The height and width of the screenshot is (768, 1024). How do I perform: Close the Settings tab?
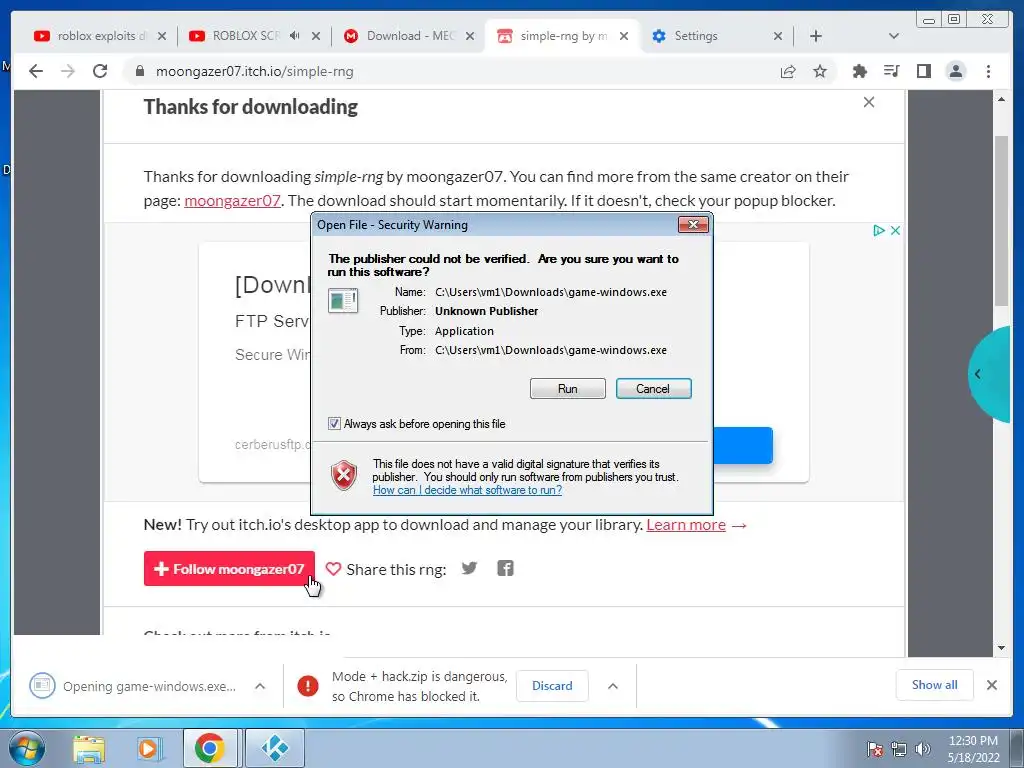tap(778, 36)
